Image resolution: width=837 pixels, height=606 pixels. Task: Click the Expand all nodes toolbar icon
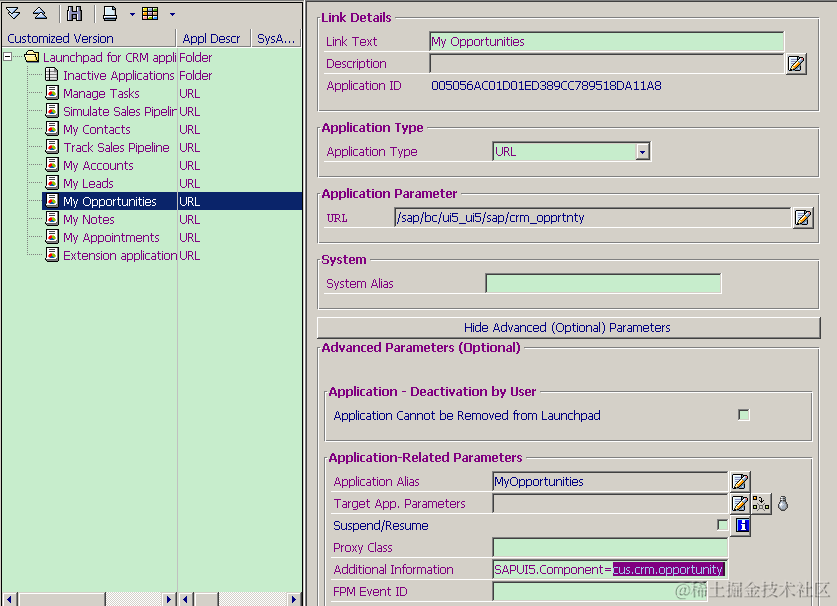[x=13, y=13]
